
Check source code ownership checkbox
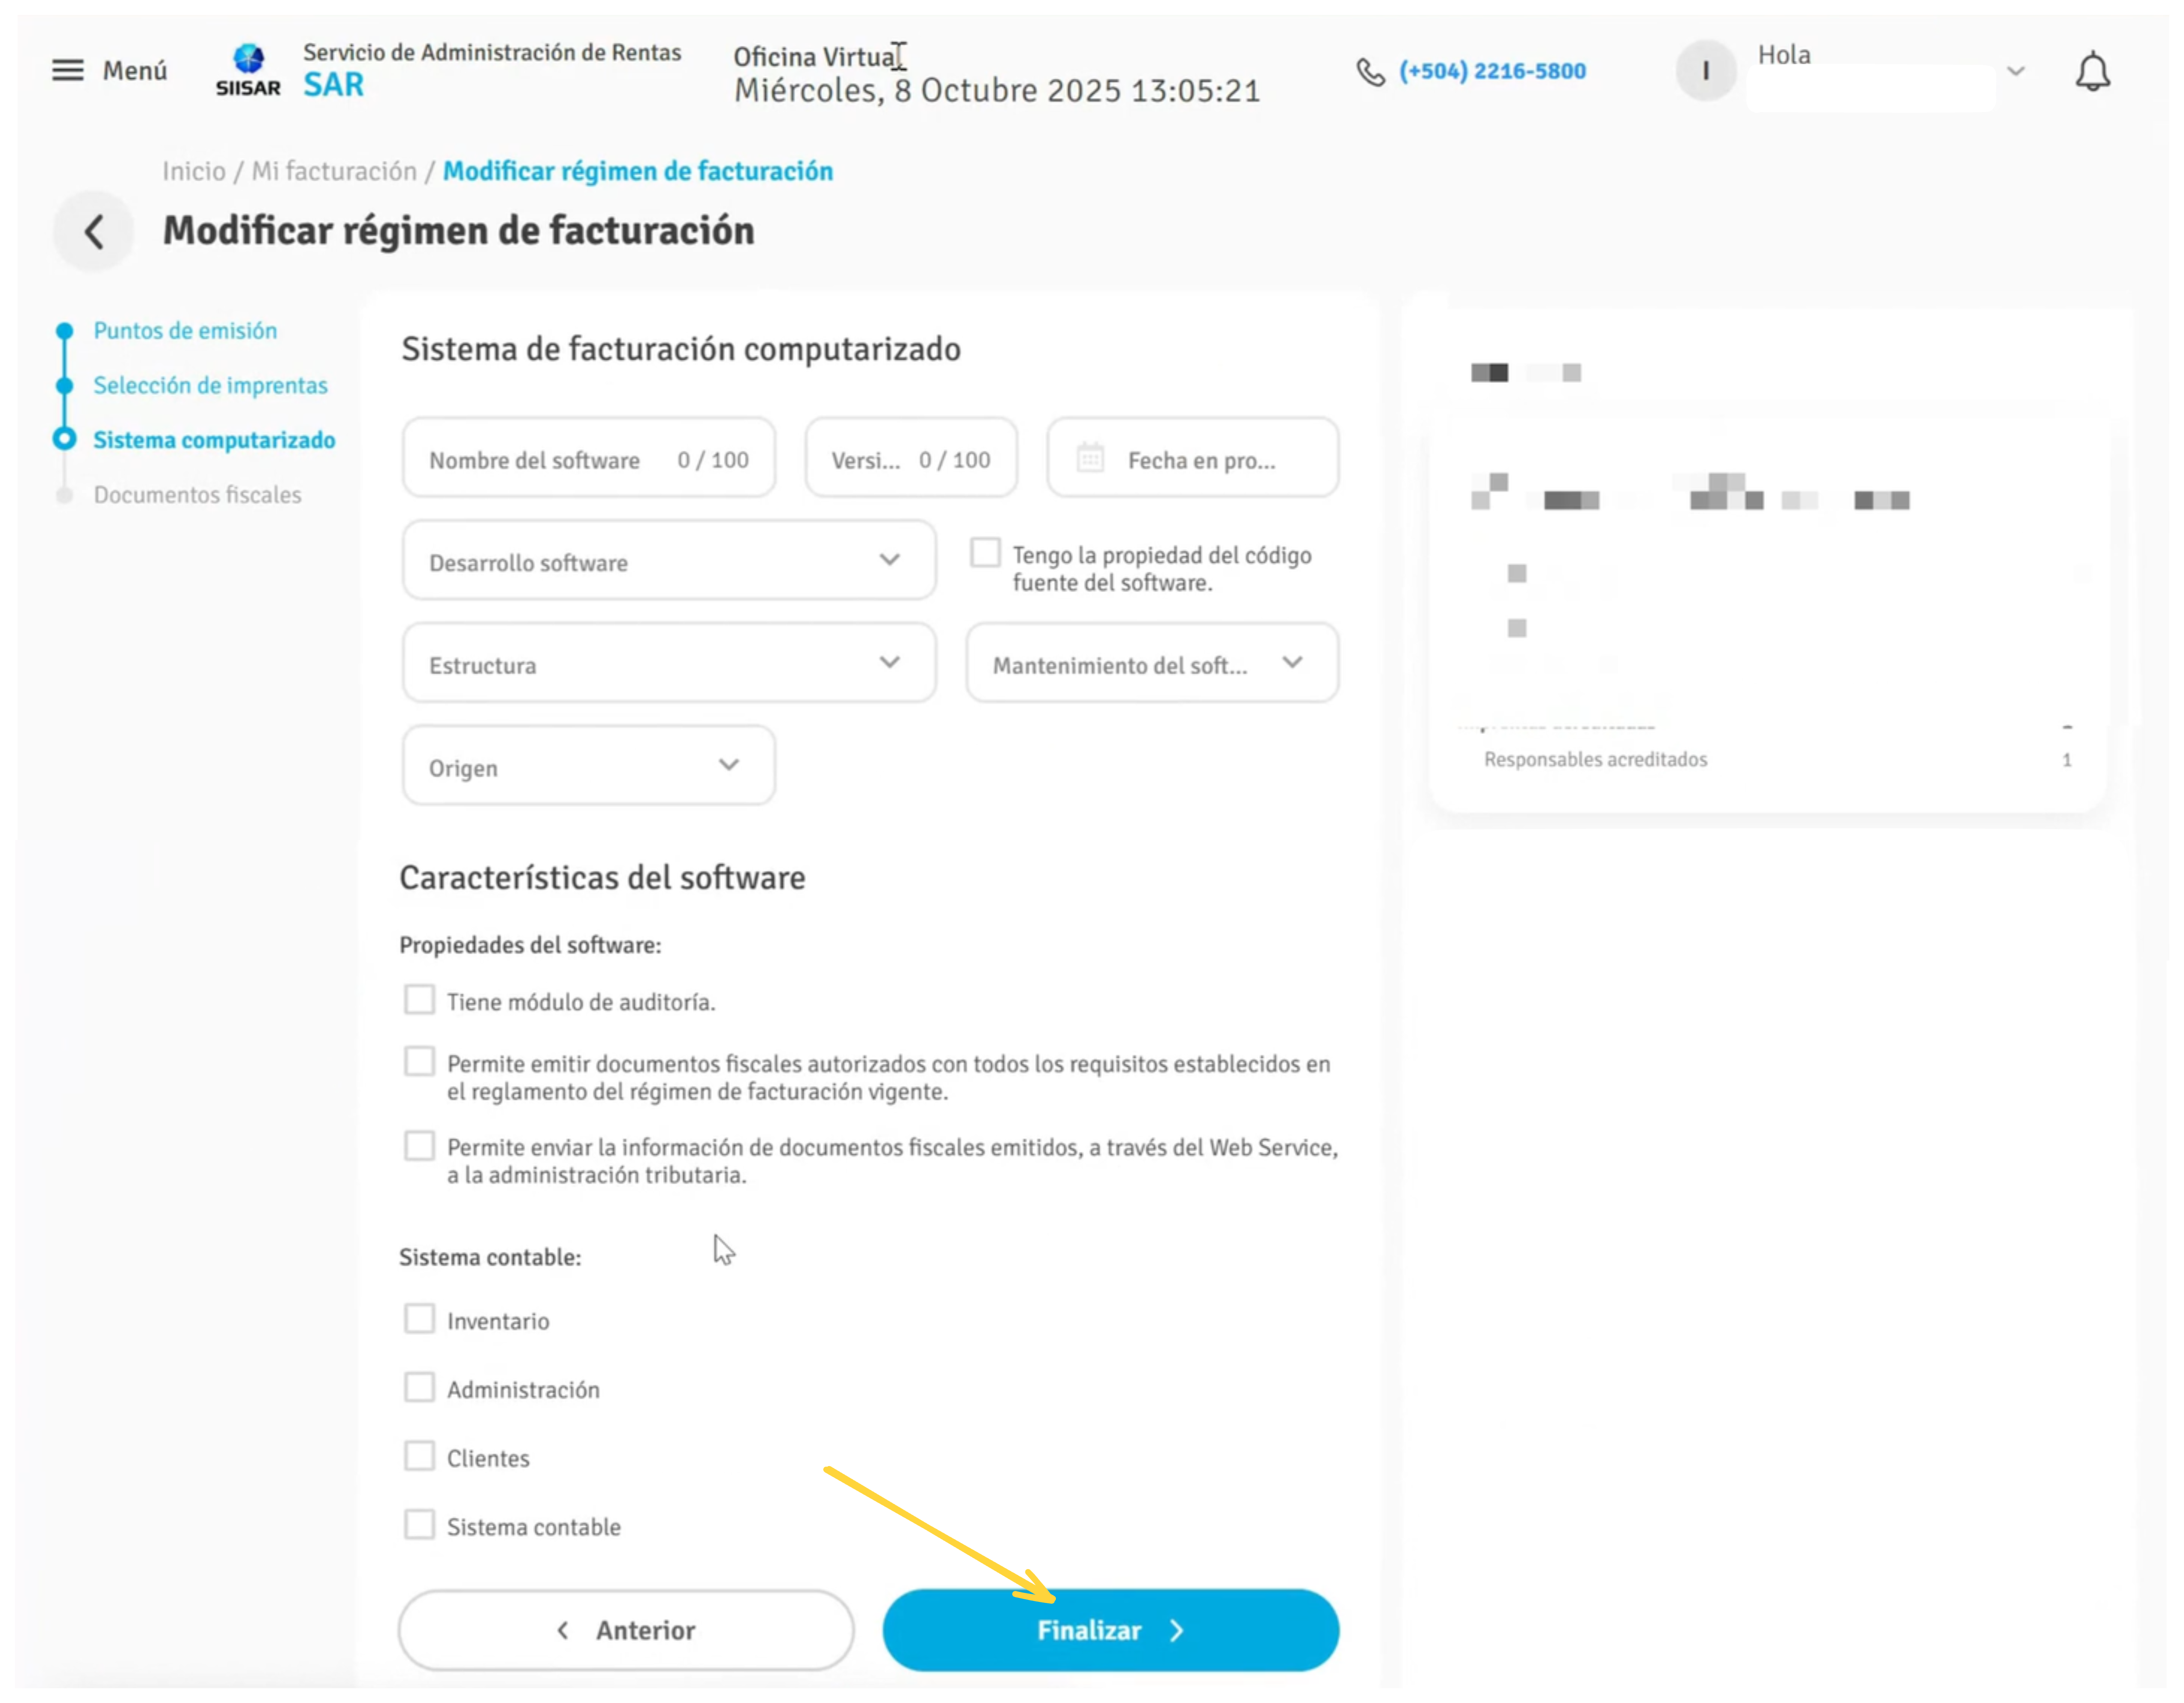[985, 553]
